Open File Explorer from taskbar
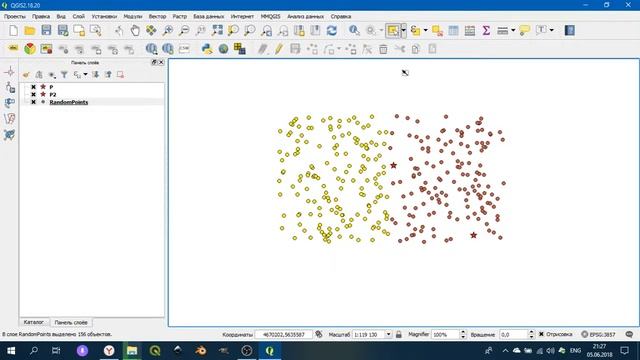640x360 pixels. pyautogui.click(x=132, y=351)
